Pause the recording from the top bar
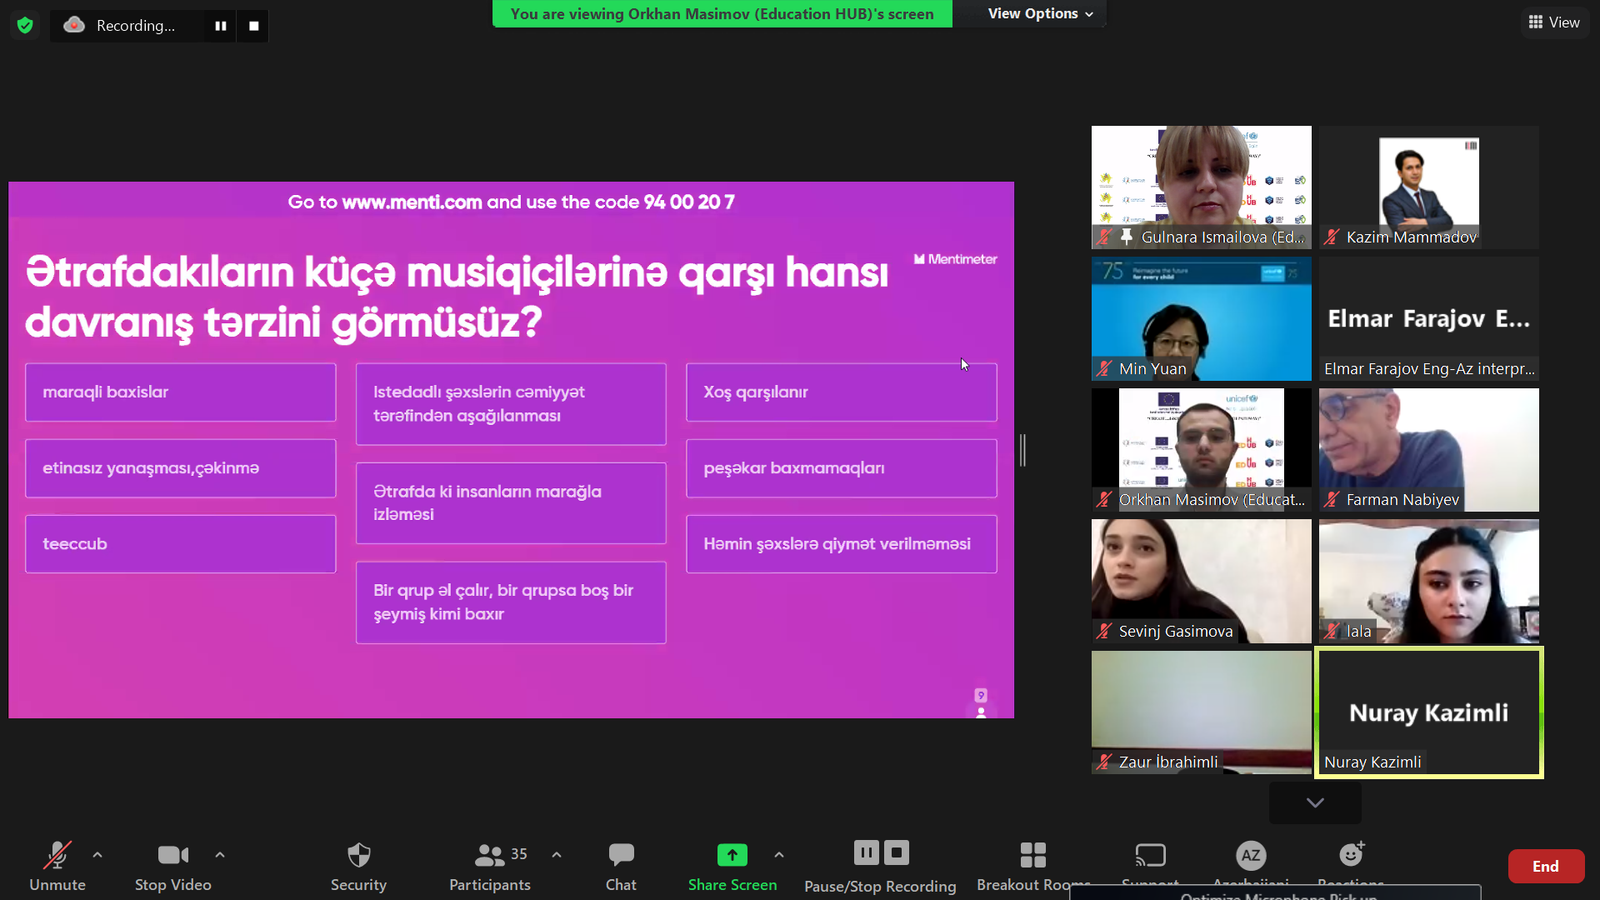This screenshot has height=900, width=1600. tap(221, 26)
